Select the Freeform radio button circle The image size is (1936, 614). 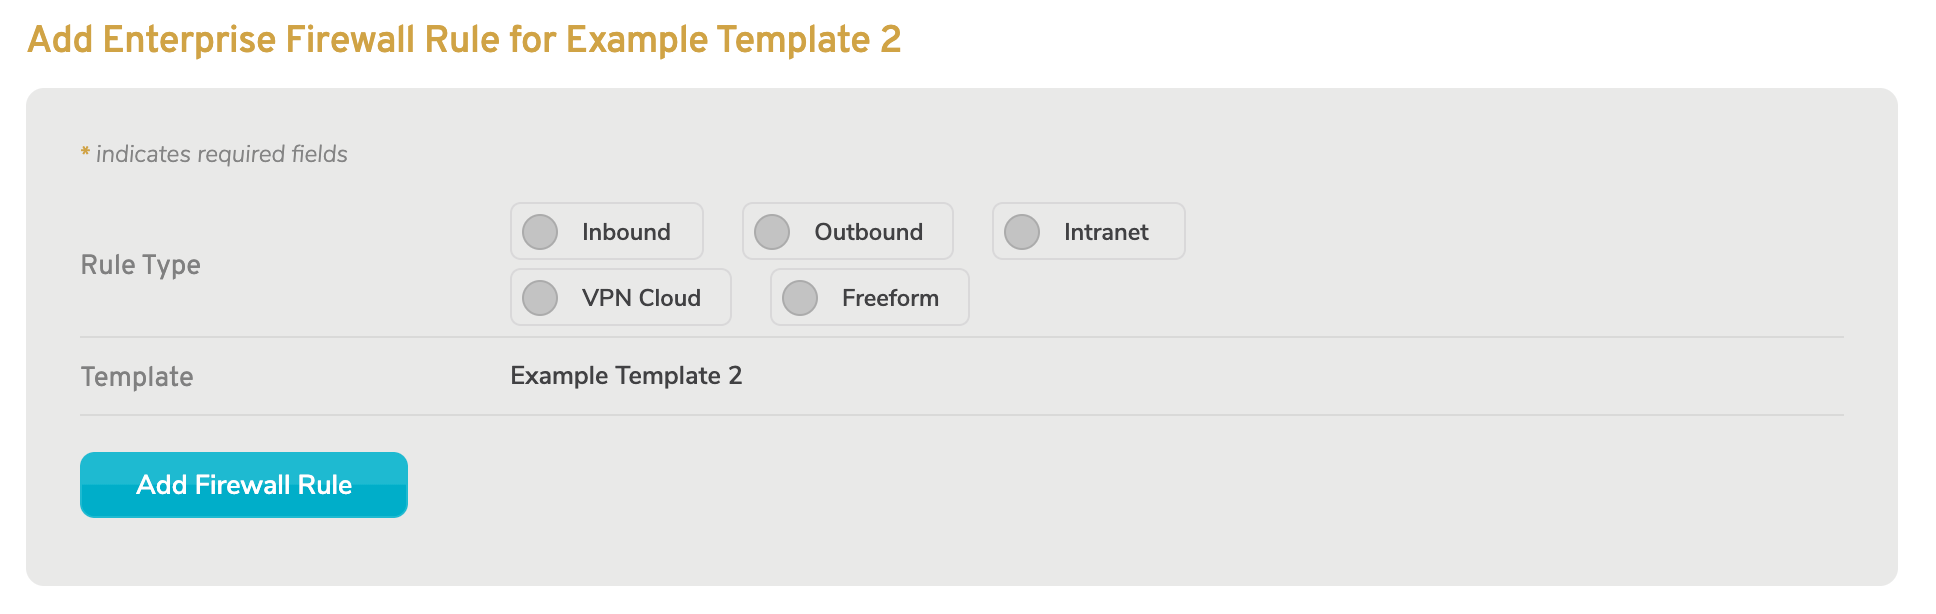[800, 298]
